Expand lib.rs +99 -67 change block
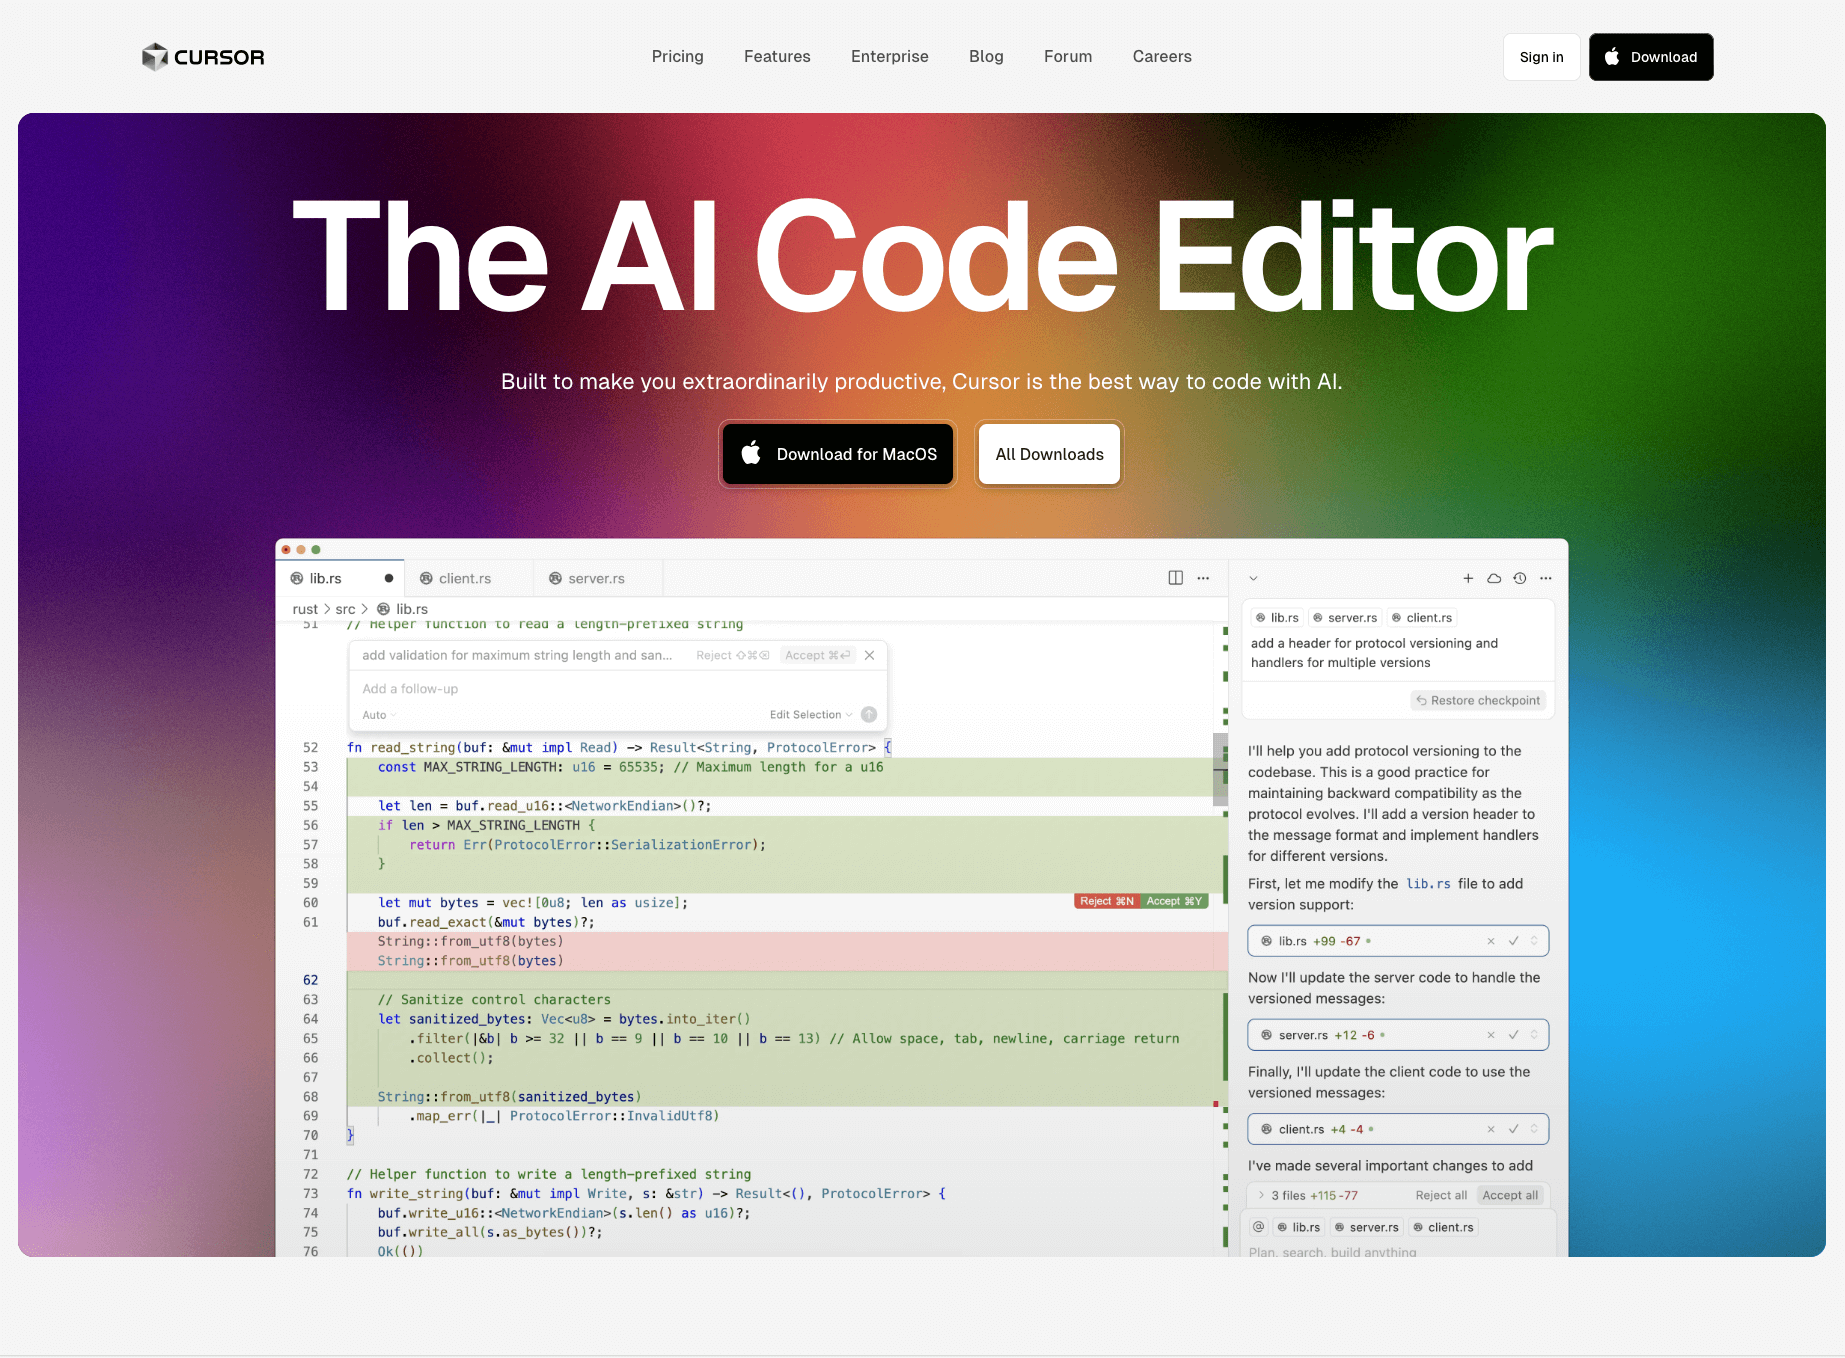Screen dimensions: 1845x1358 click(1534, 941)
